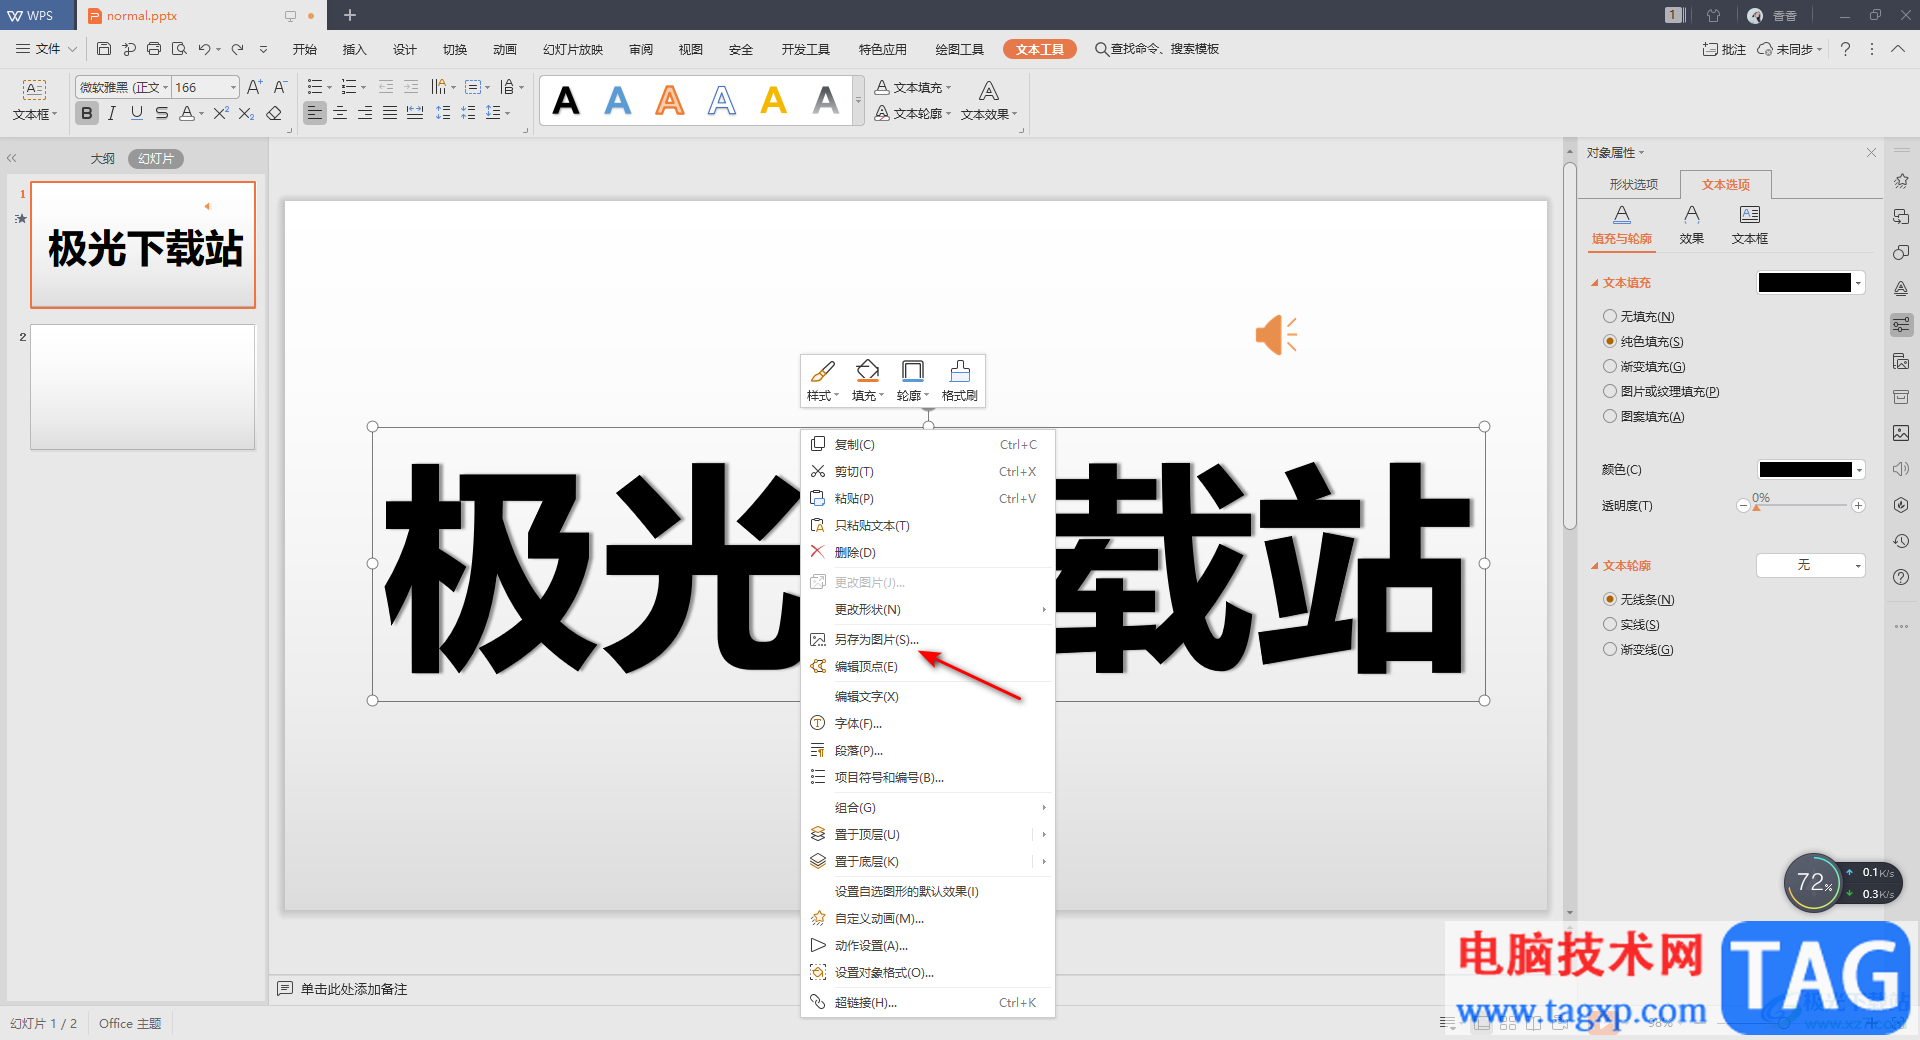Screen dimensions: 1920x1040
Task: Click 单击此处添加备注 notes area
Action: [354, 988]
